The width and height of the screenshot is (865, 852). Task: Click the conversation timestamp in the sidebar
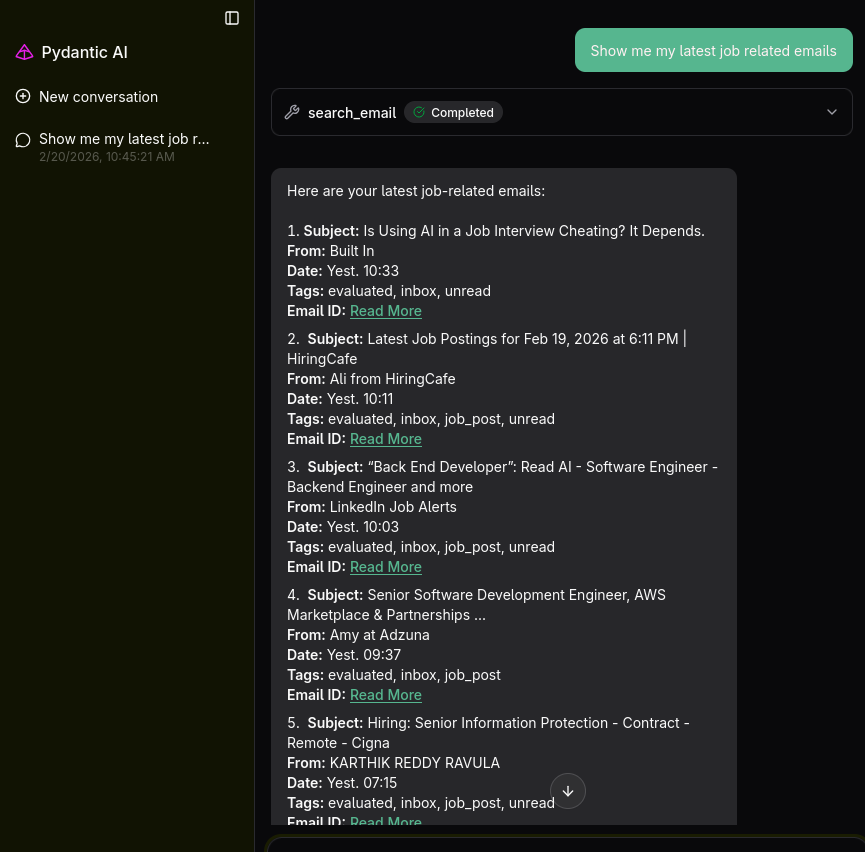click(107, 156)
